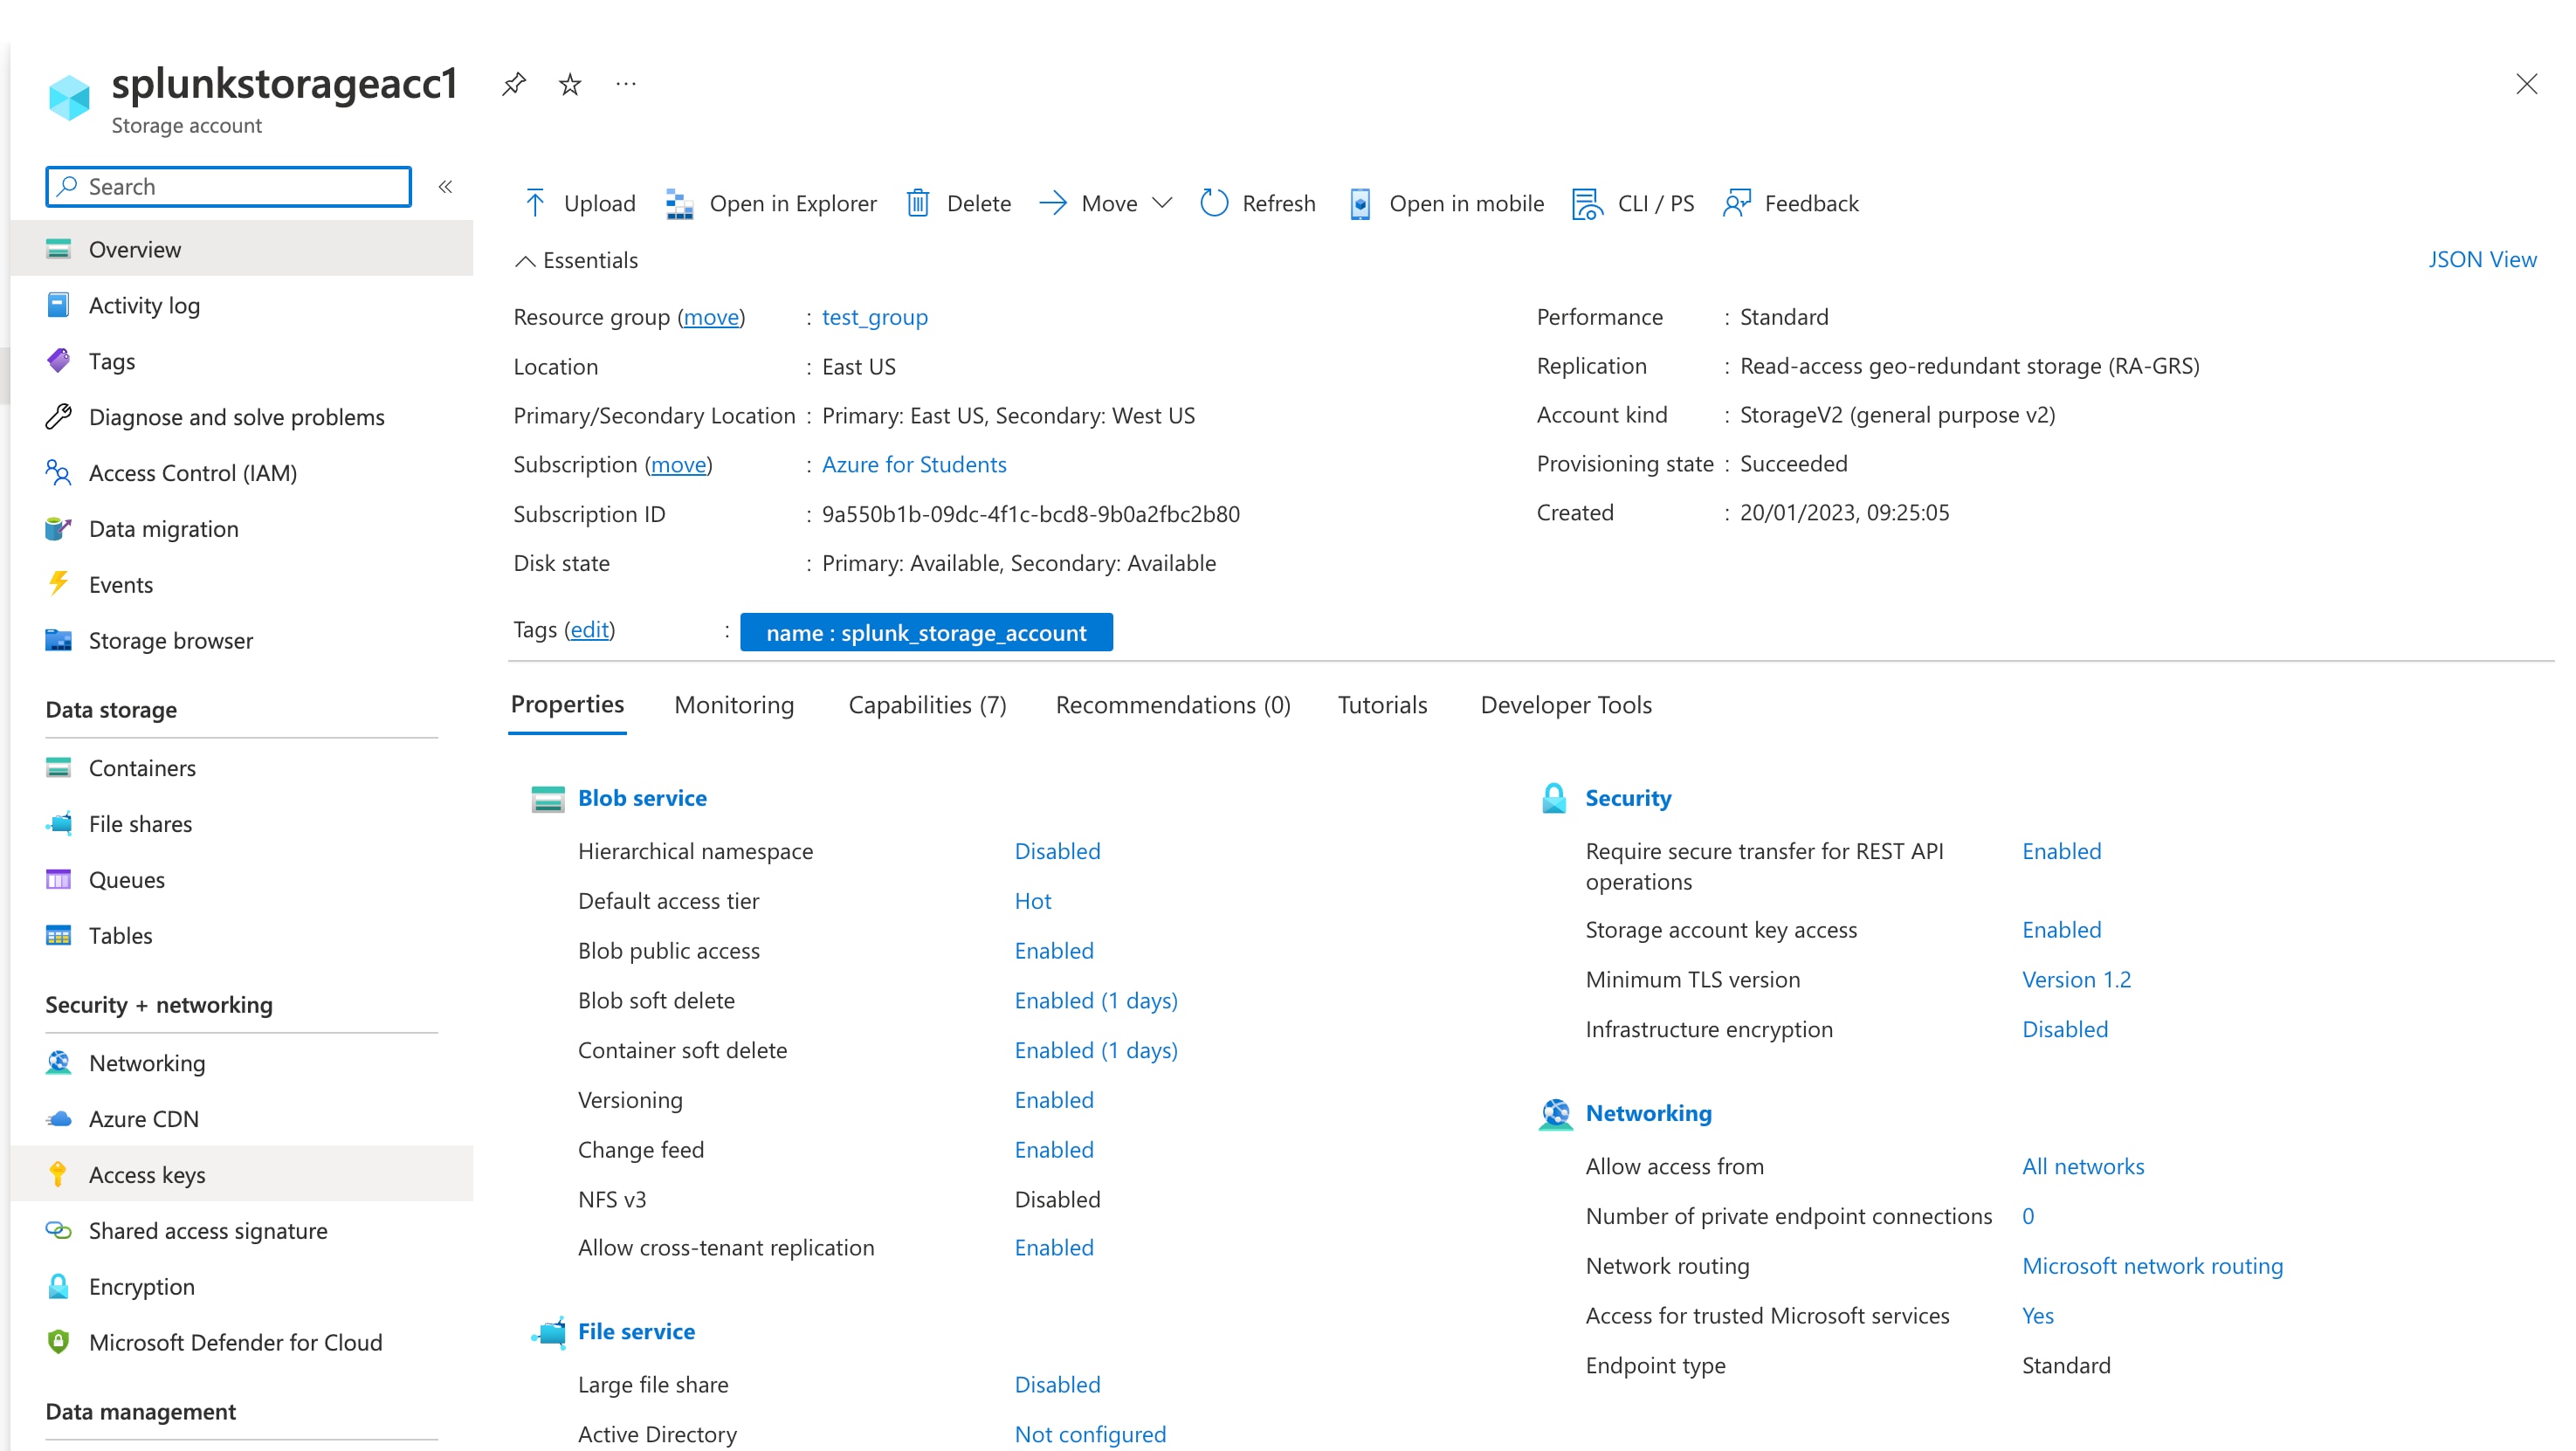Click the name : splunk_storage_account tag
This screenshot has height=1451, width=2576.
(x=926, y=632)
